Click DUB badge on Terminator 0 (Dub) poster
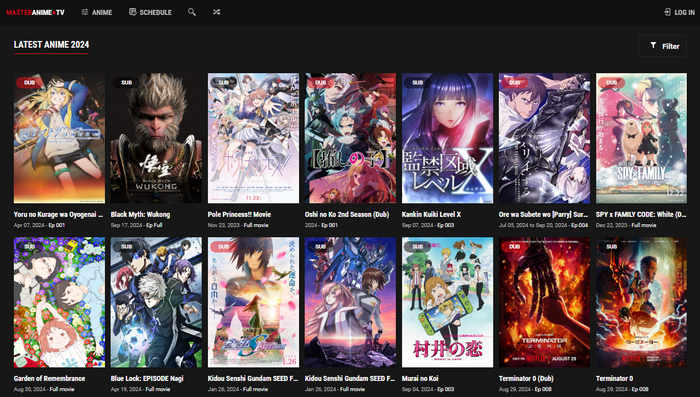Screen dimensions: 700x397 (x=515, y=247)
